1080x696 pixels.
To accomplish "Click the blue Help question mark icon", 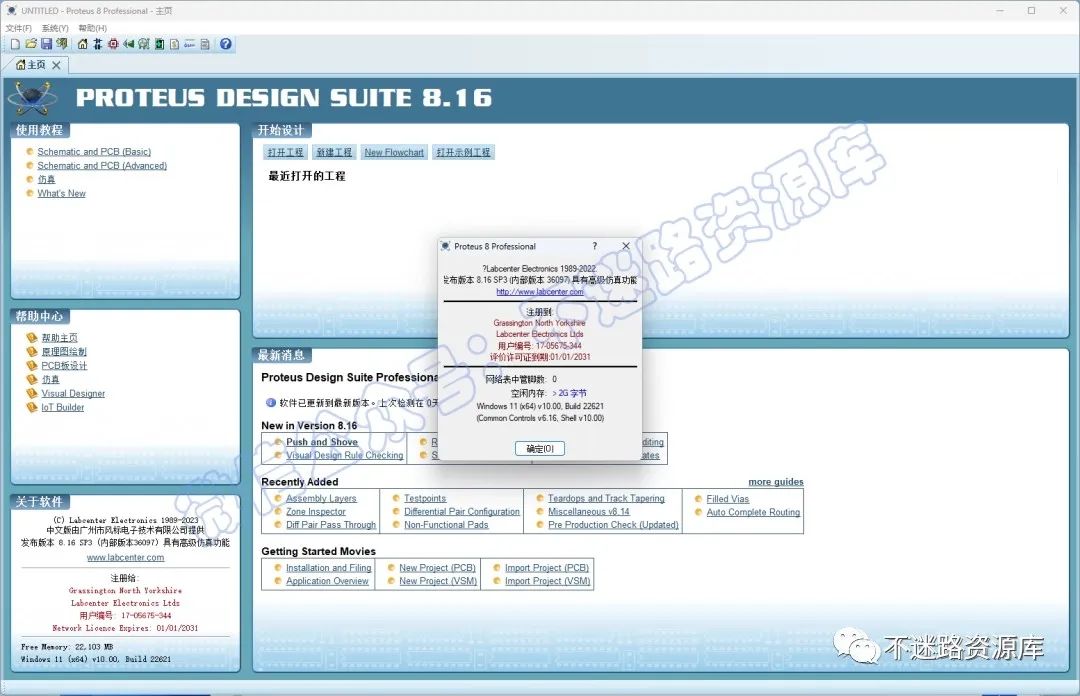I will 226,44.
